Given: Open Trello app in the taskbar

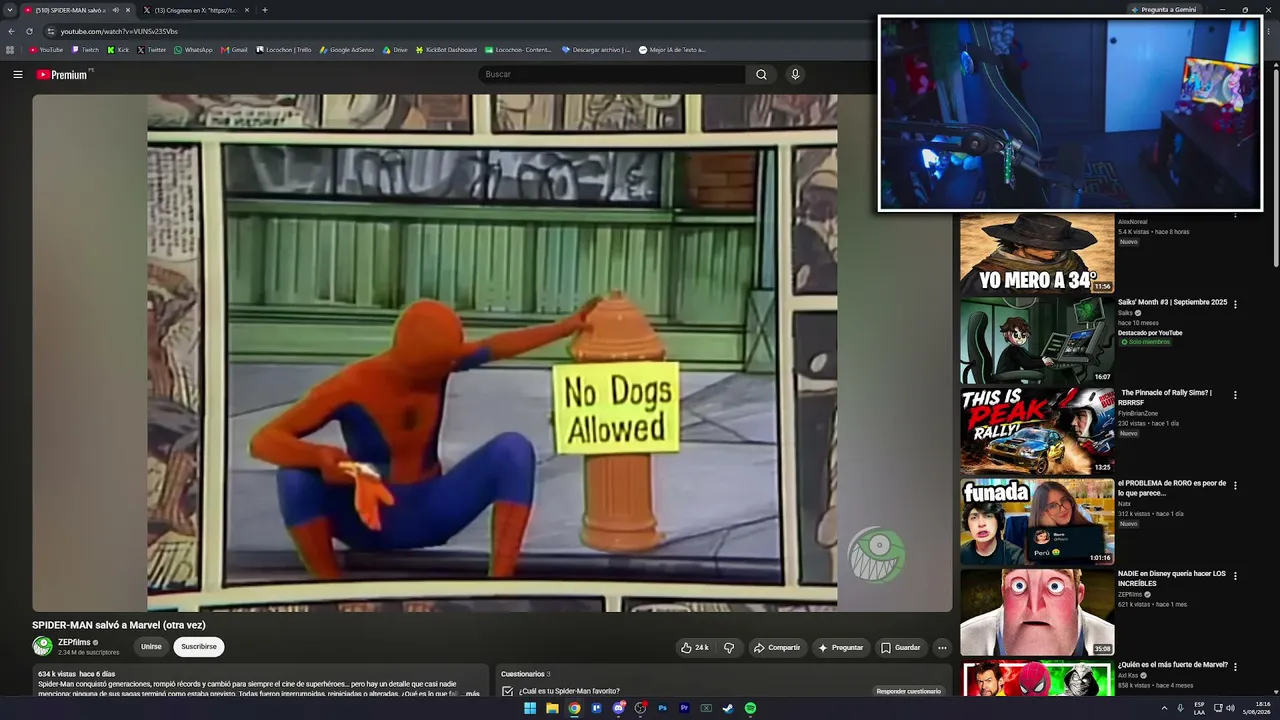Looking at the screenshot, I should coord(596,708).
